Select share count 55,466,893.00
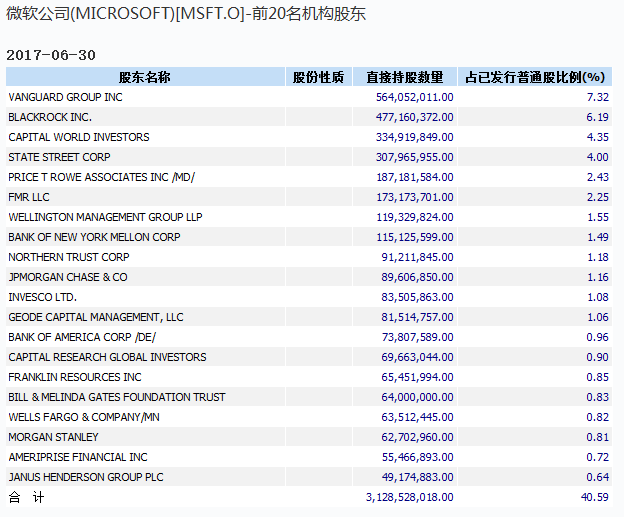This screenshot has width=624, height=517. [x=417, y=457]
